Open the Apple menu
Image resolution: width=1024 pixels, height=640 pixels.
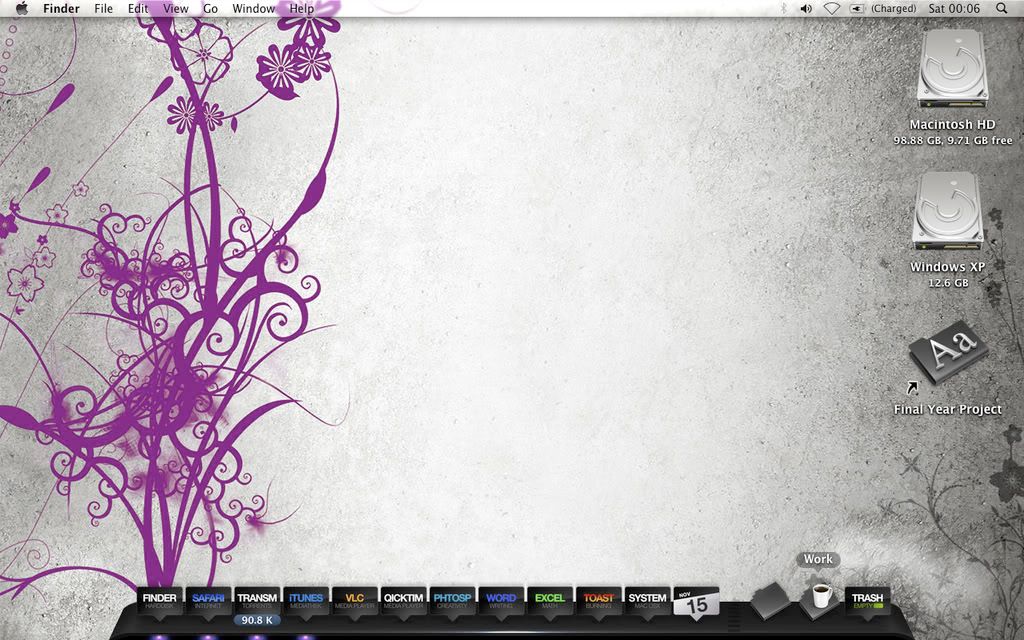(x=22, y=8)
